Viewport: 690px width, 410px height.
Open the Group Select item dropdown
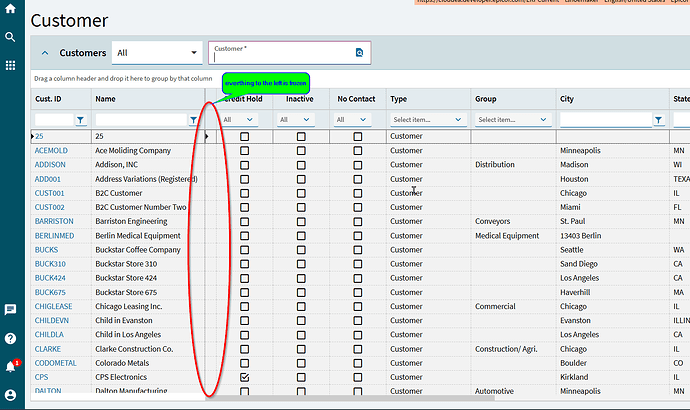(513, 120)
